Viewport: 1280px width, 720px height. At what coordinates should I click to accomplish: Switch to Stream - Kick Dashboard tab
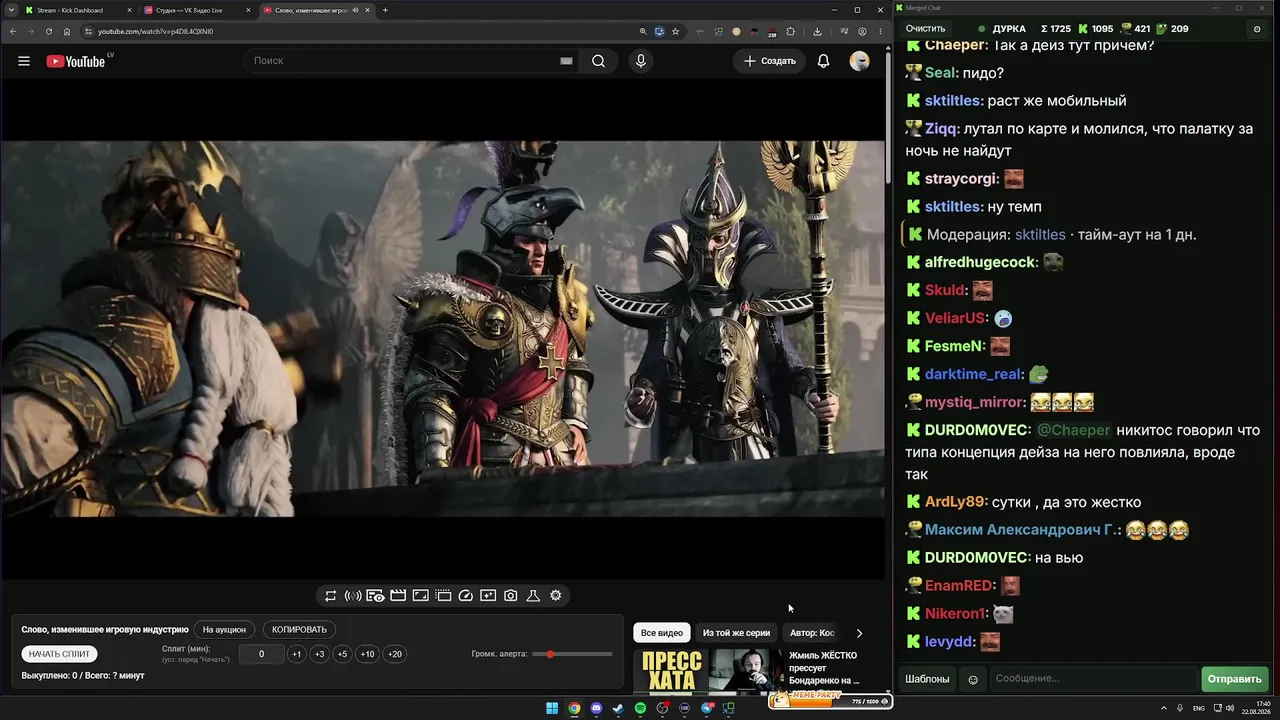point(78,10)
